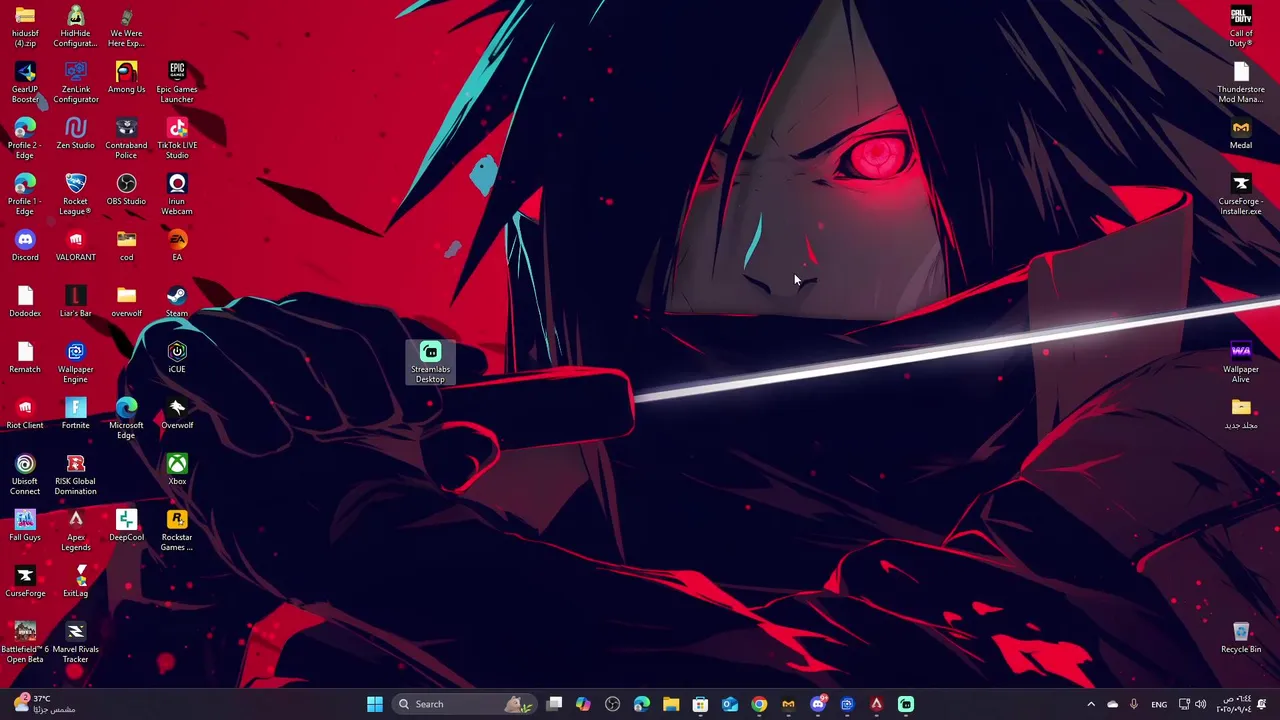Select the ZenLink Configurator desktop icon

76,83
